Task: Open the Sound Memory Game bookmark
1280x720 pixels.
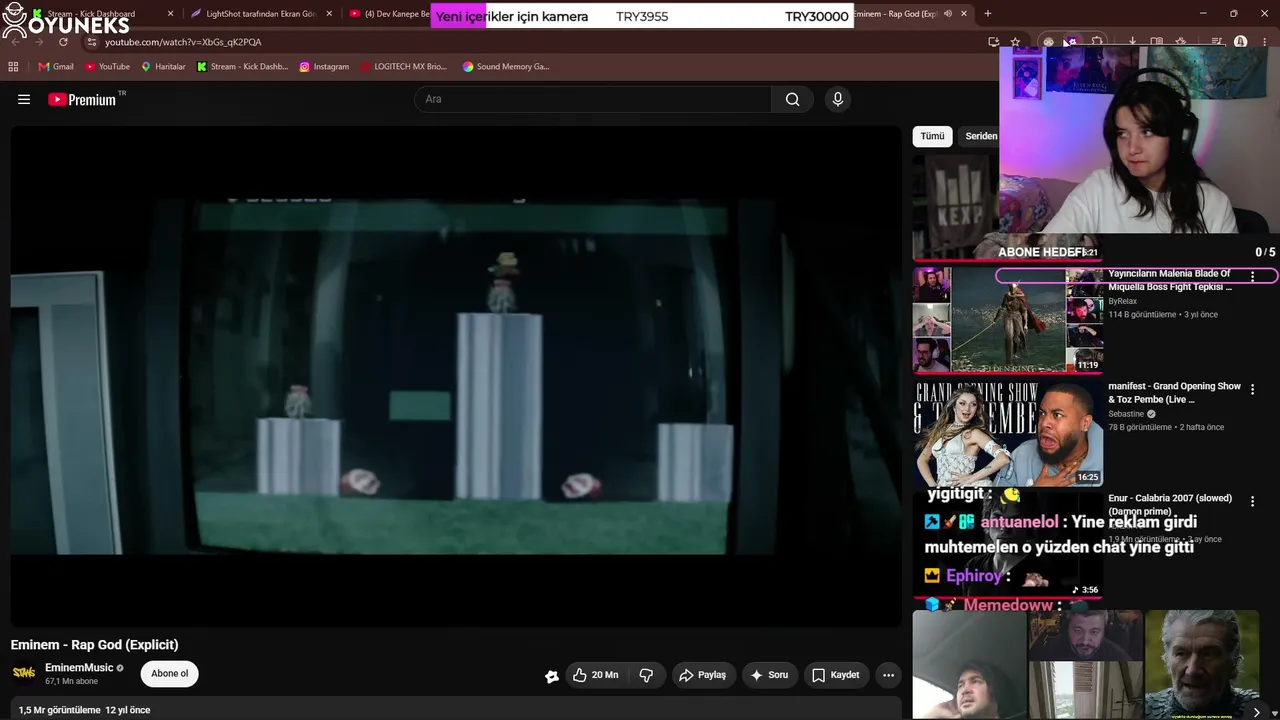Action: tap(506, 67)
